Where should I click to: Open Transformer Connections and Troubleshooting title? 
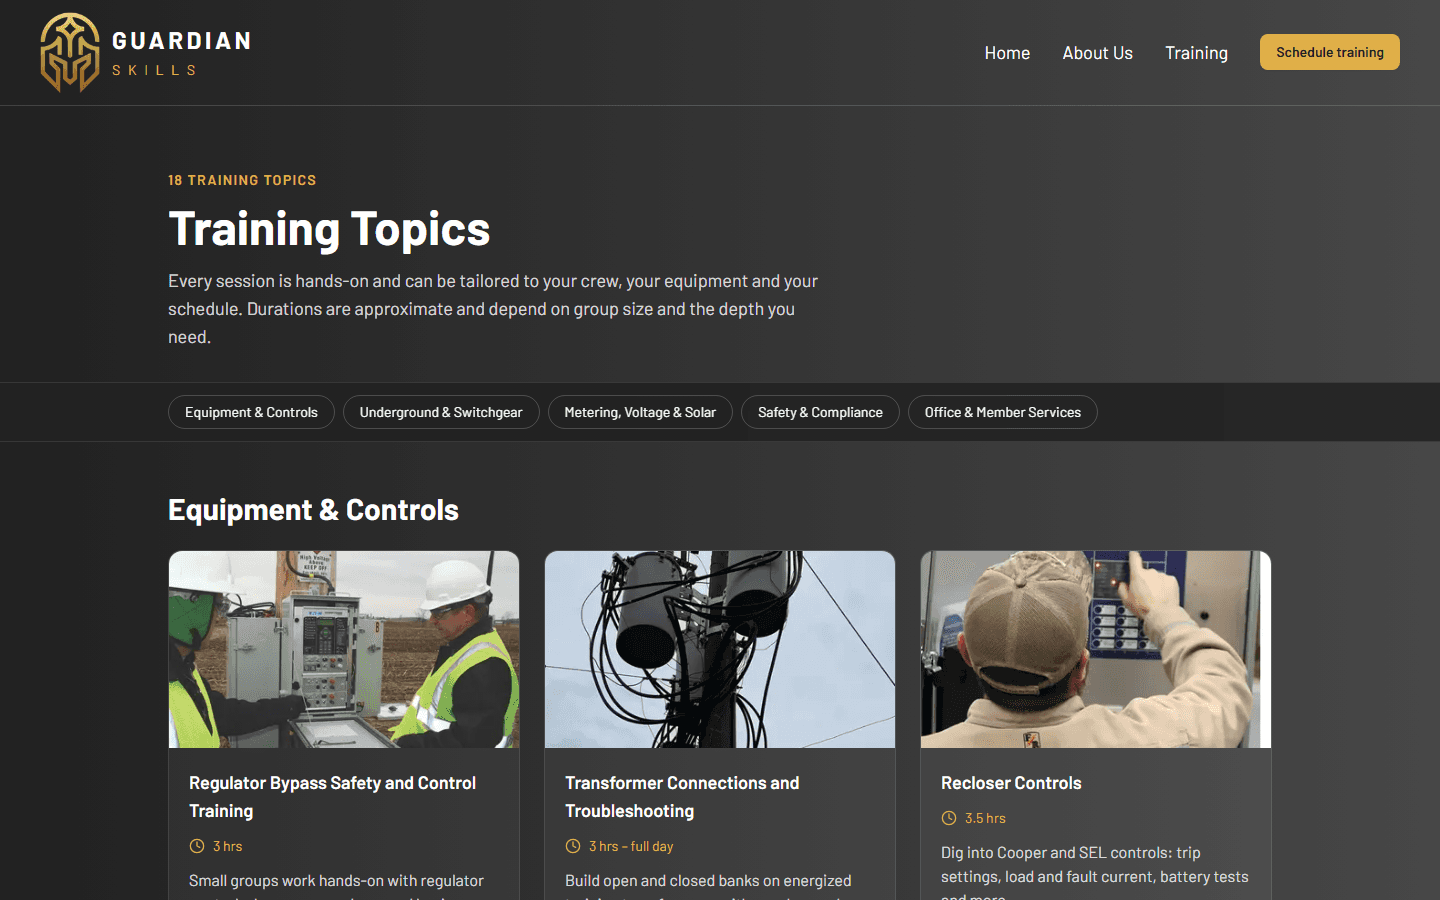click(x=682, y=797)
